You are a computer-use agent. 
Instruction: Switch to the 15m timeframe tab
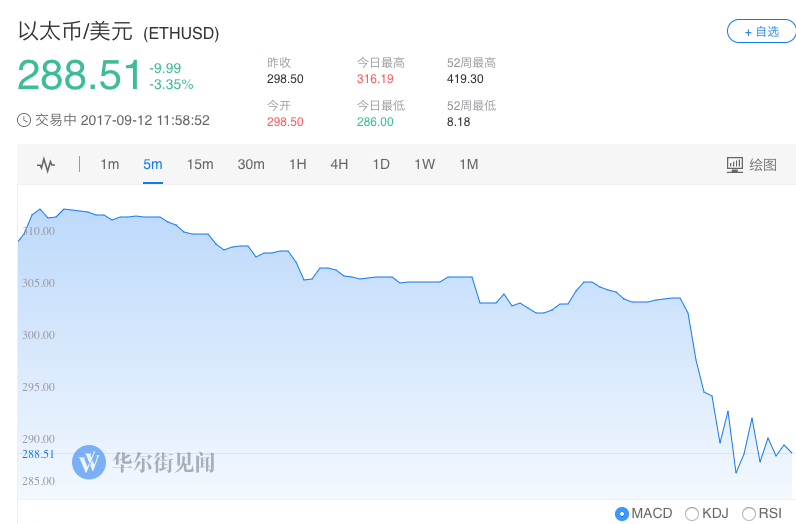200,165
